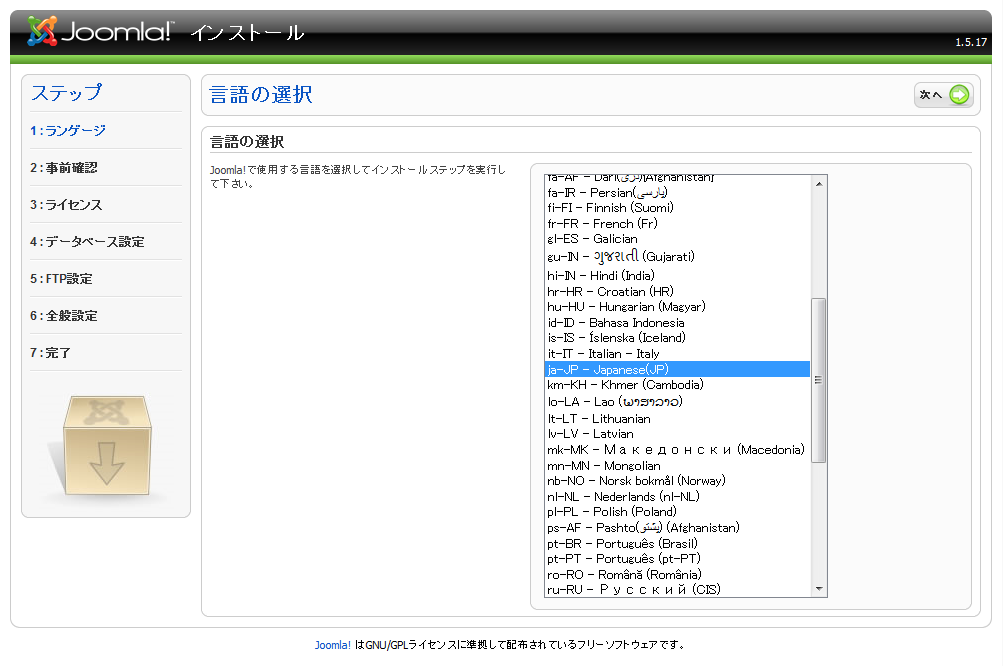Select it-IT - Italian - Italy
The image size is (1003, 666).
click(677, 354)
